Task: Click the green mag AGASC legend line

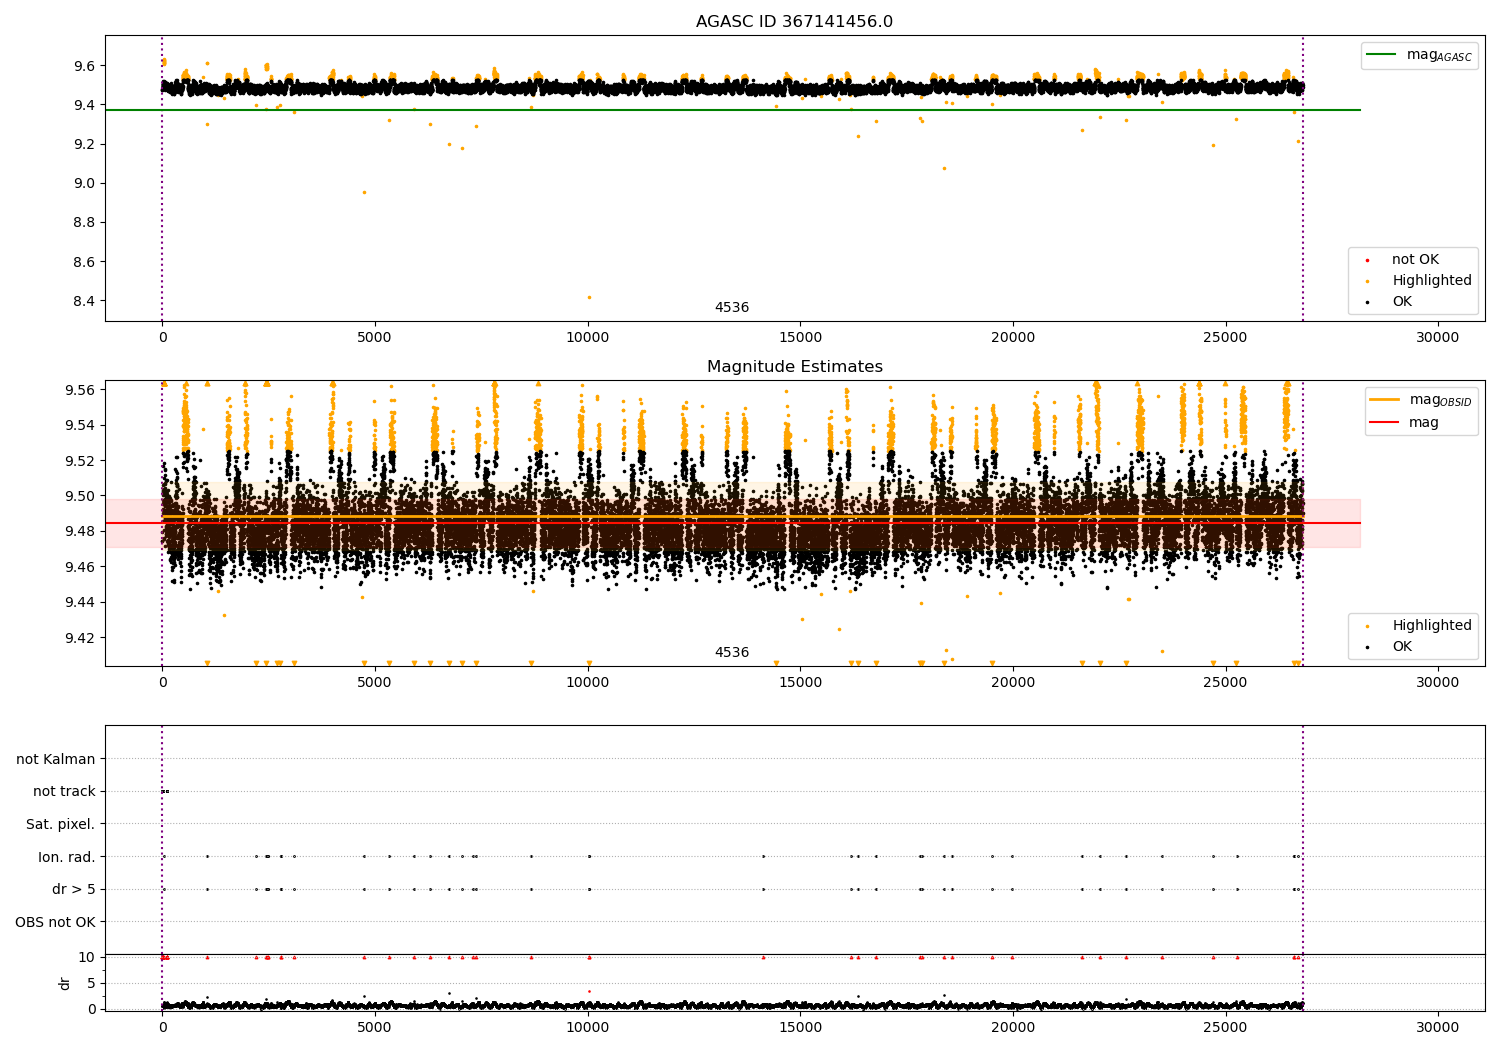Action: pos(1381,55)
